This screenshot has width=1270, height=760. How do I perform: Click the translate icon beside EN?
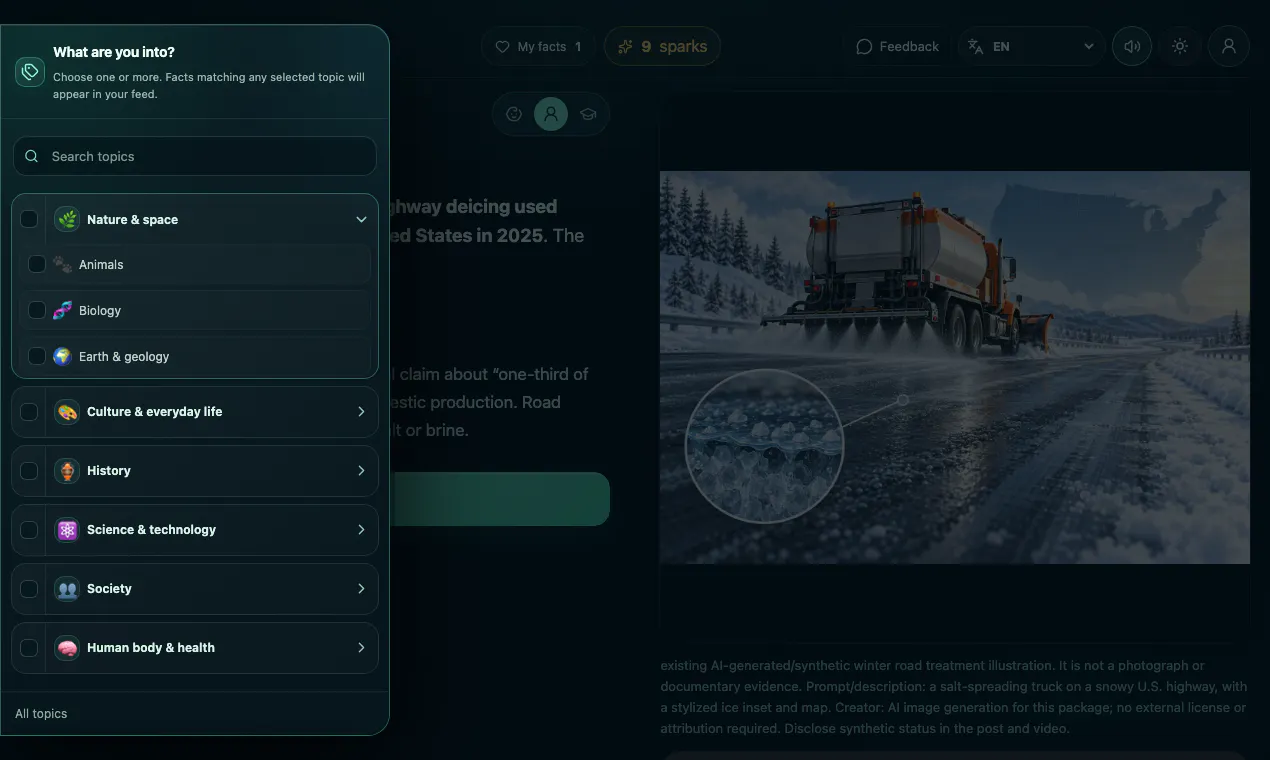976,47
